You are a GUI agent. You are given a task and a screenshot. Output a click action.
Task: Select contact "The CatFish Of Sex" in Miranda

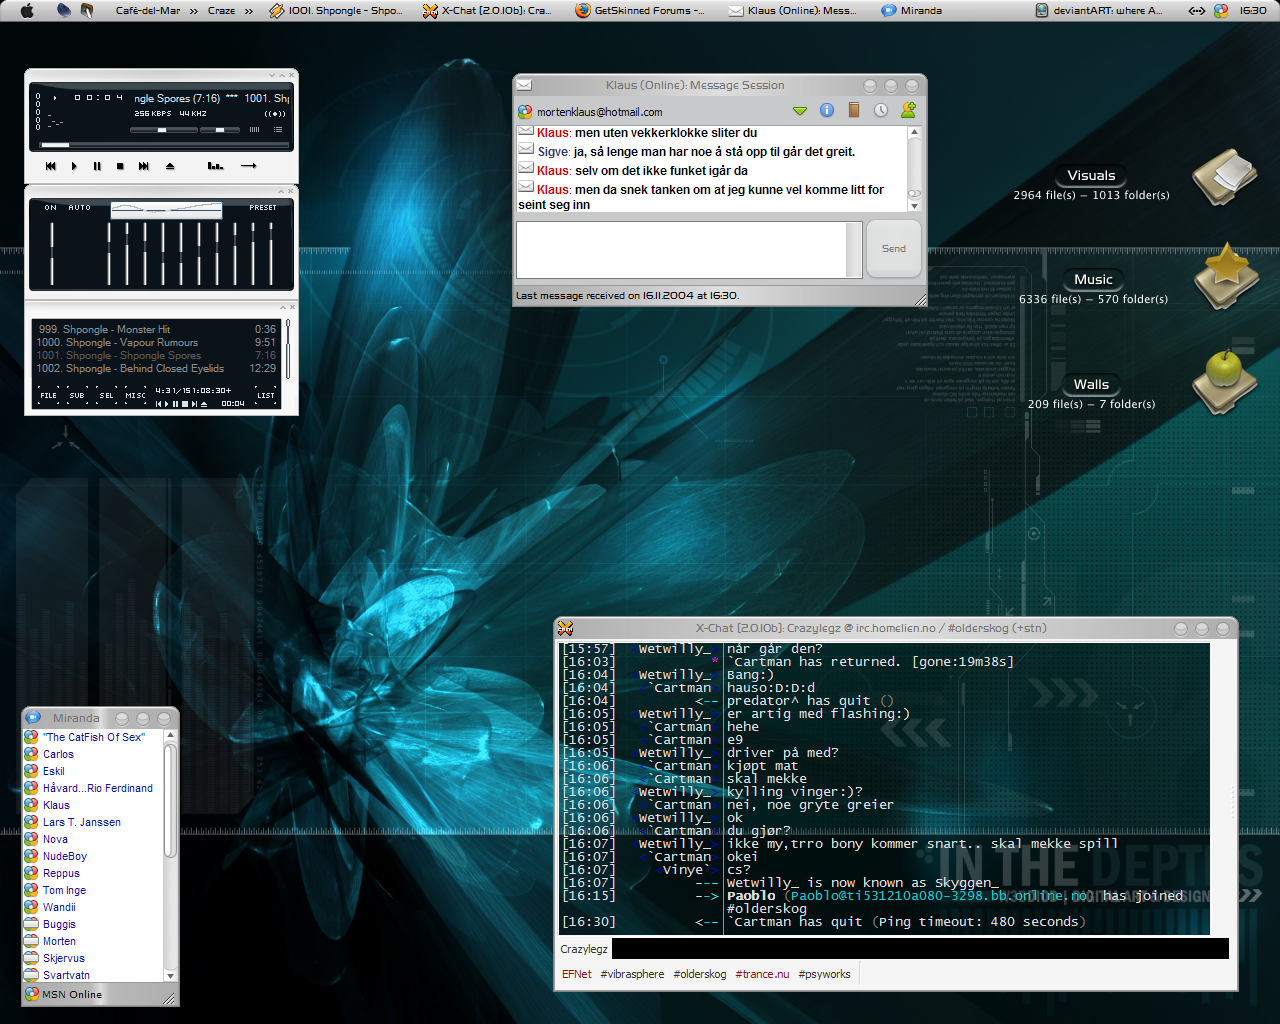(x=93, y=737)
